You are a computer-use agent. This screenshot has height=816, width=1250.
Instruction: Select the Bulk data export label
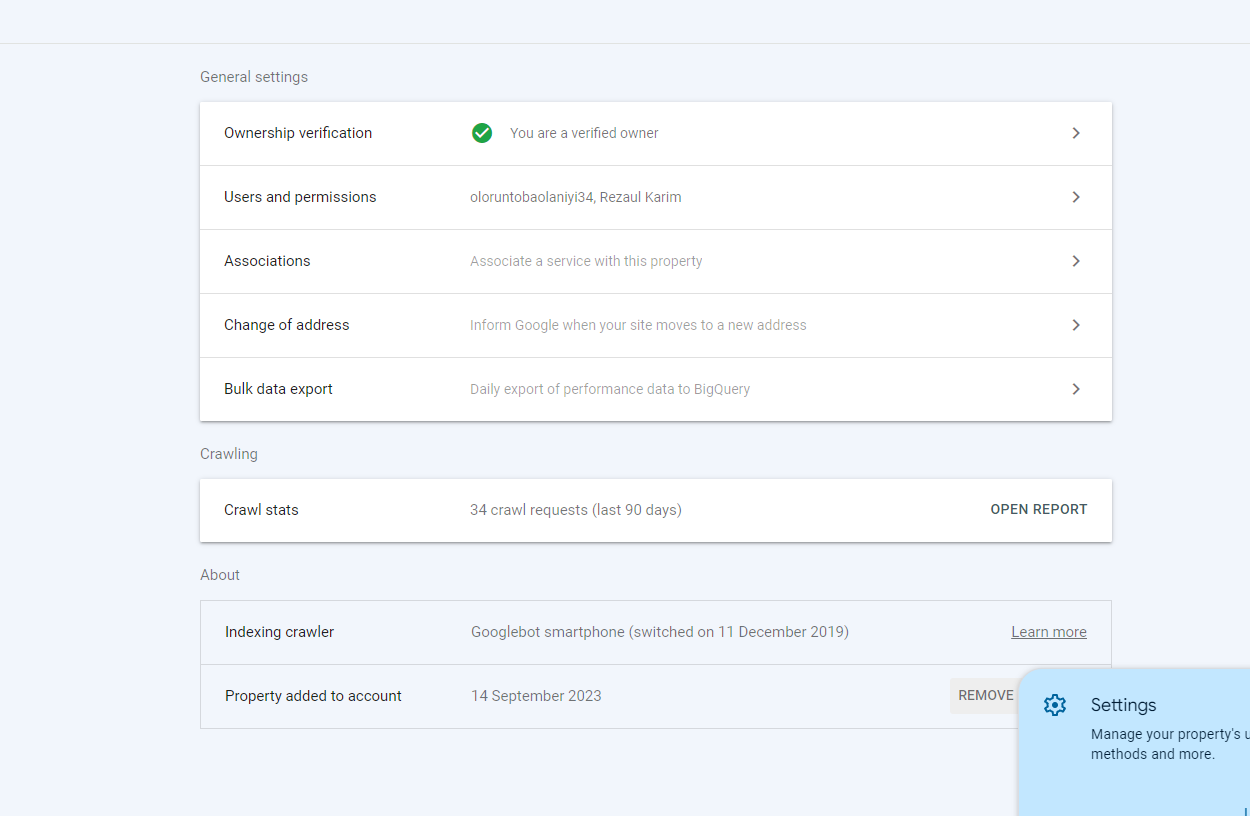pos(278,389)
